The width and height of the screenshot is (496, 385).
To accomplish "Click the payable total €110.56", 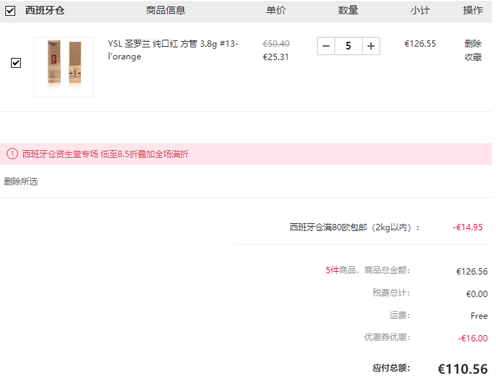I will (463, 369).
